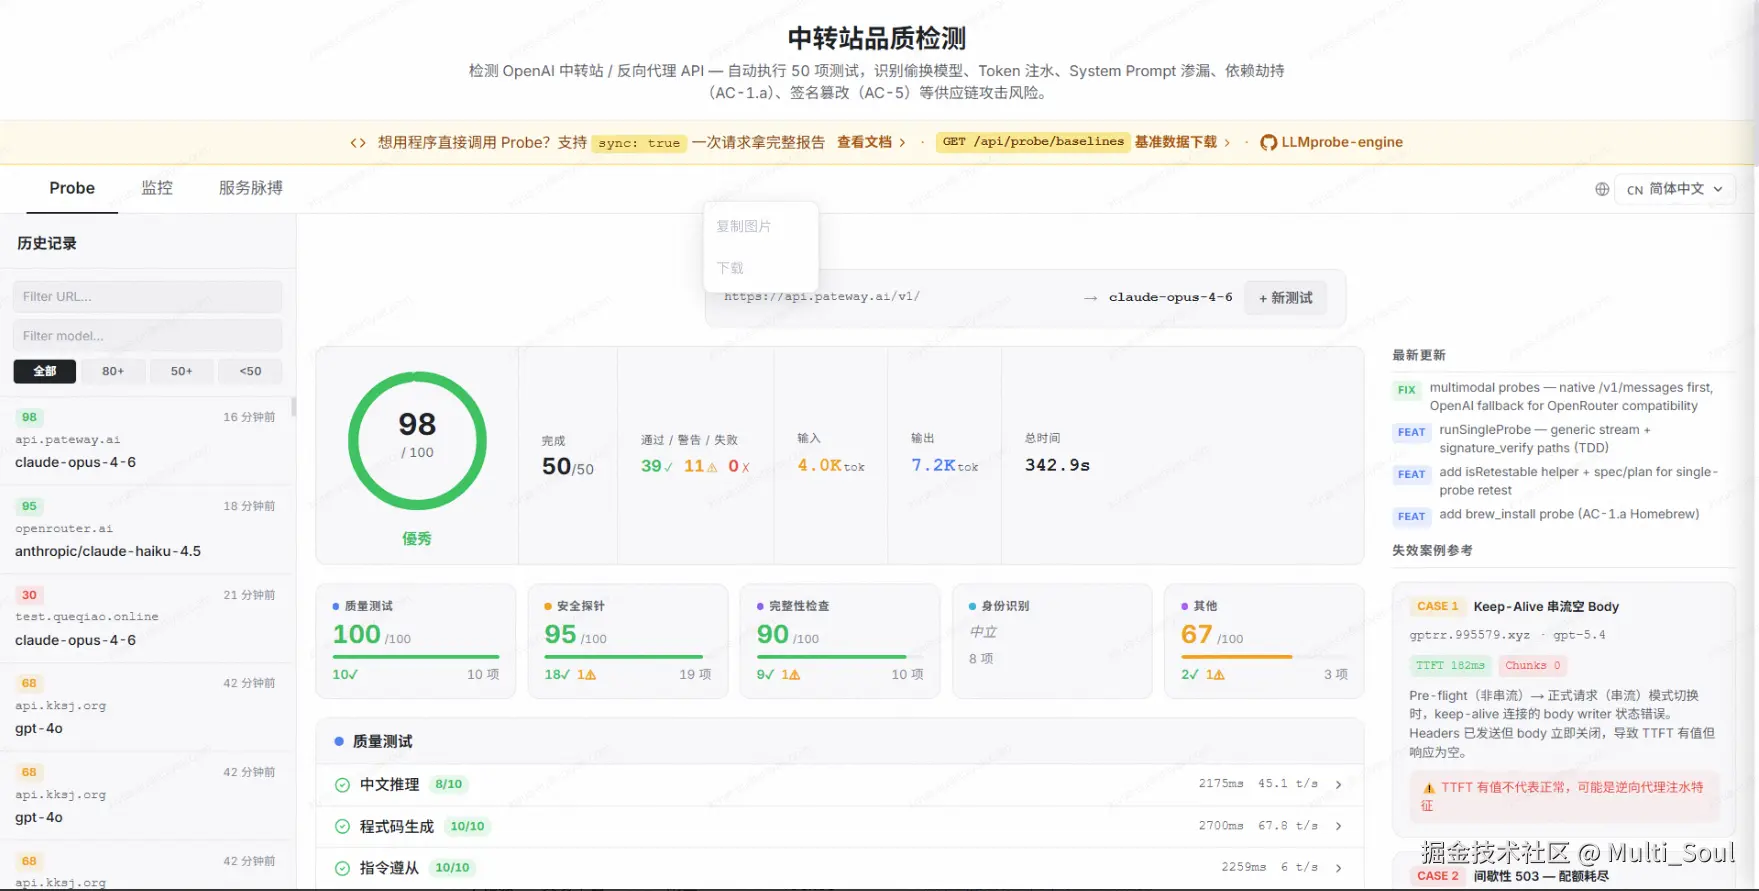Click the globe language icon
This screenshot has height=891, width=1759.
[1602, 189]
